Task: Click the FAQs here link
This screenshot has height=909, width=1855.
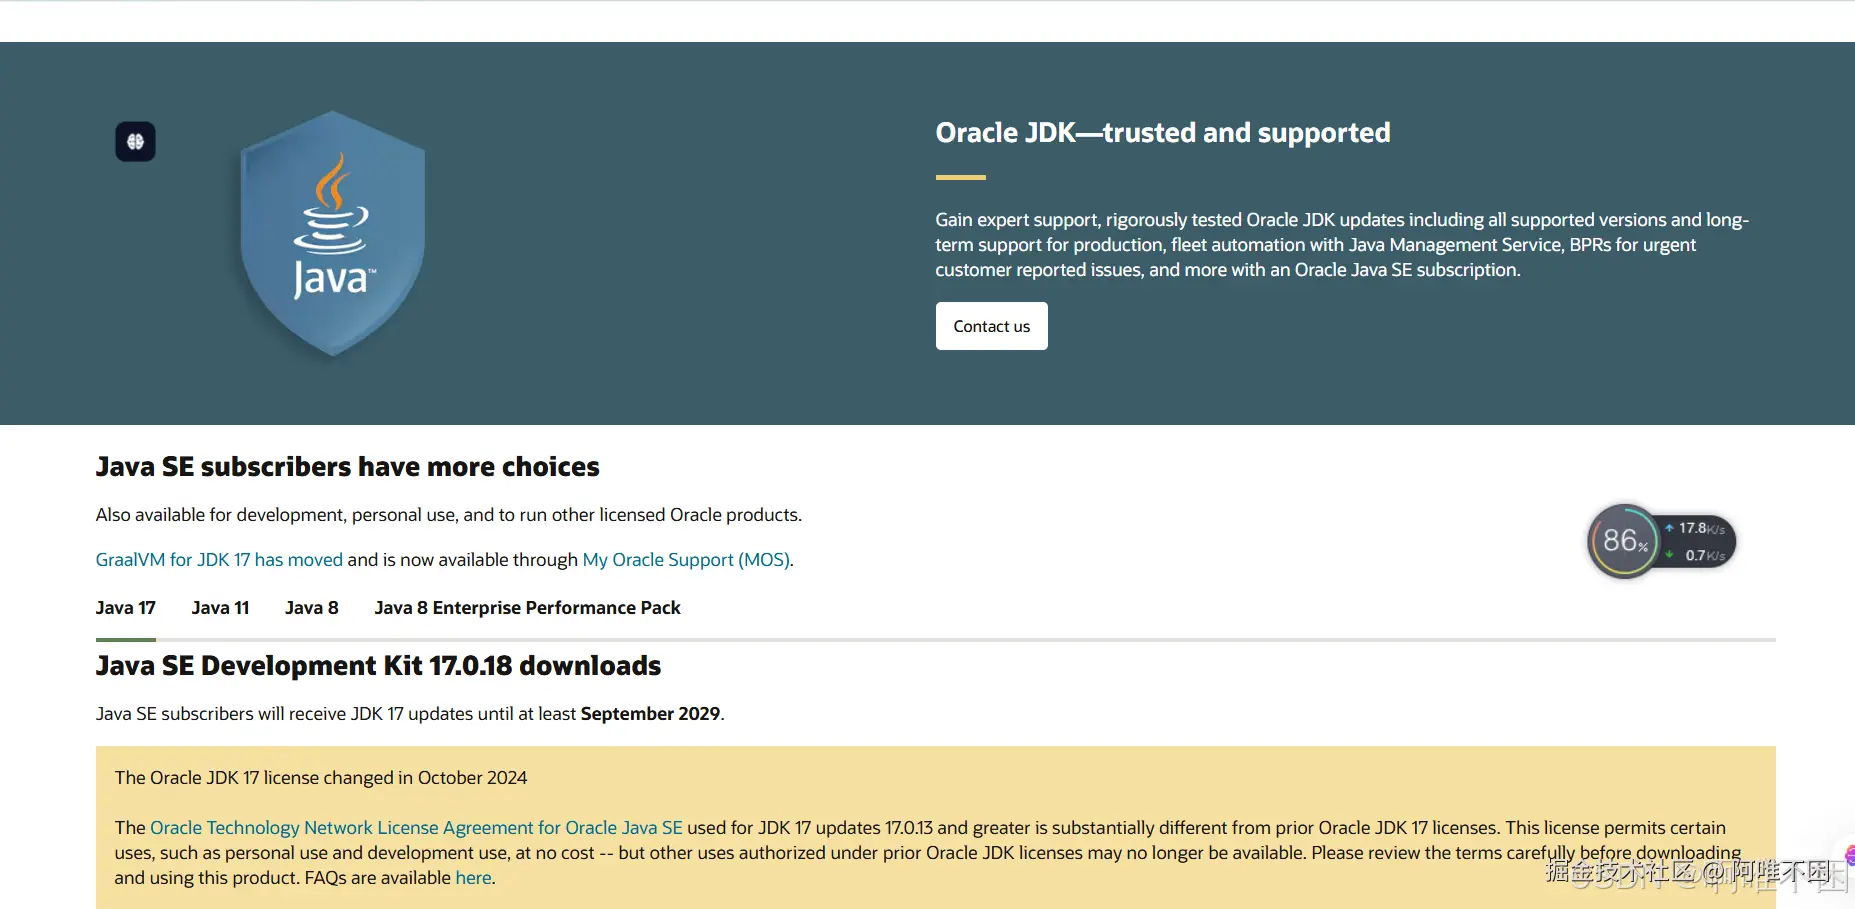Action: pyautogui.click(x=473, y=878)
